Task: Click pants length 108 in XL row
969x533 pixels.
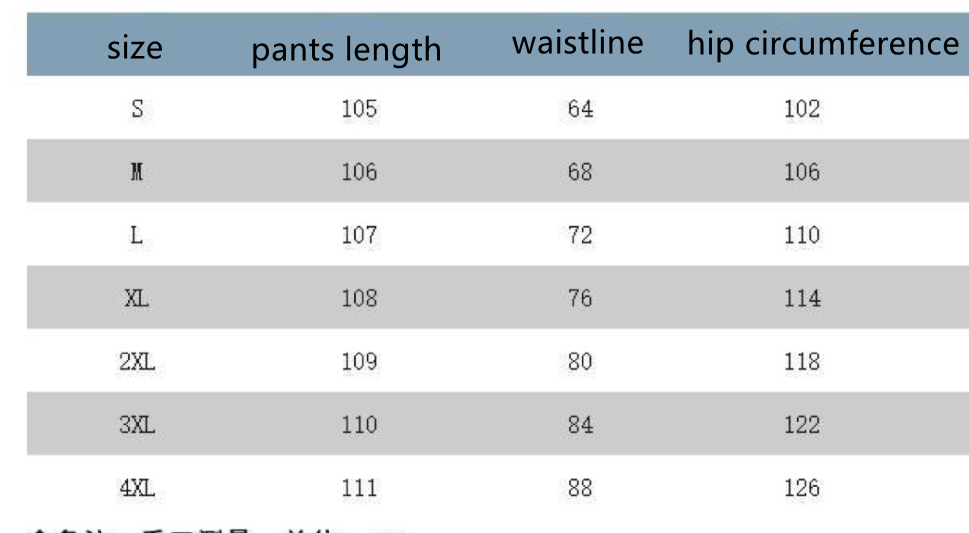Action: [x=359, y=298]
